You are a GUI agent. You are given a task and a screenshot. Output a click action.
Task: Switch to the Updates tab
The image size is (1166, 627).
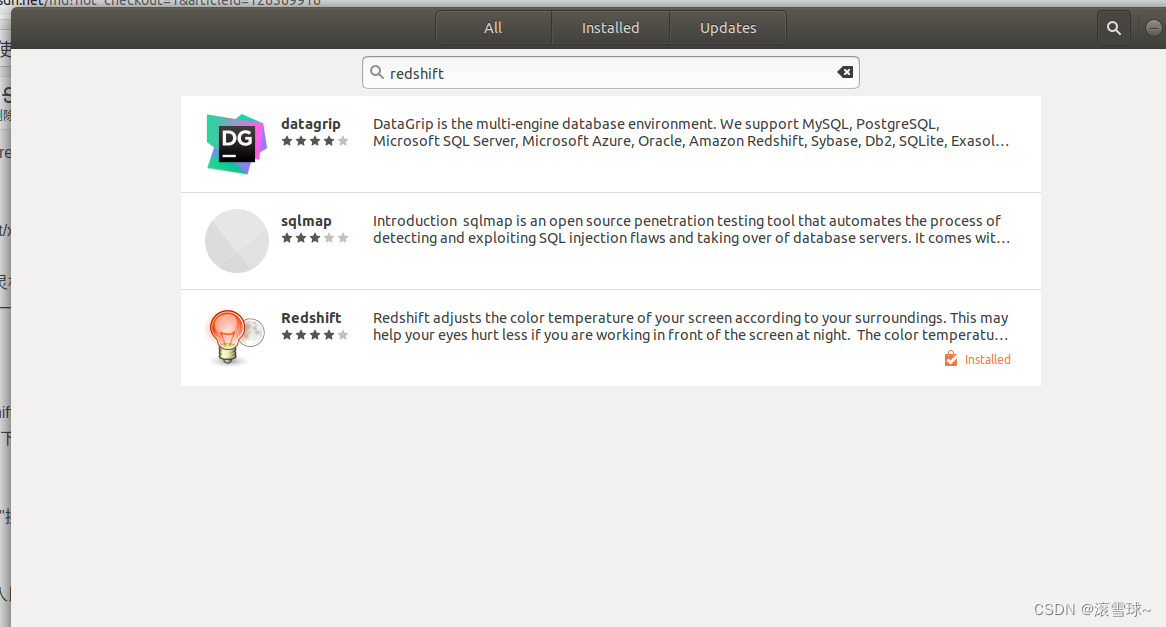(x=728, y=28)
